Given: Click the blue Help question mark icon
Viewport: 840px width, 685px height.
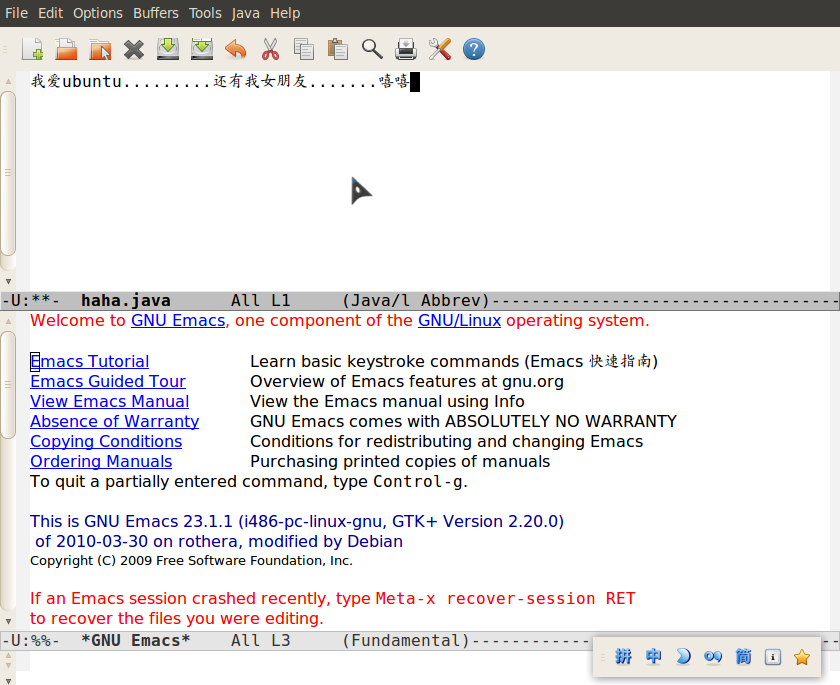Looking at the screenshot, I should tap(474, 49).
